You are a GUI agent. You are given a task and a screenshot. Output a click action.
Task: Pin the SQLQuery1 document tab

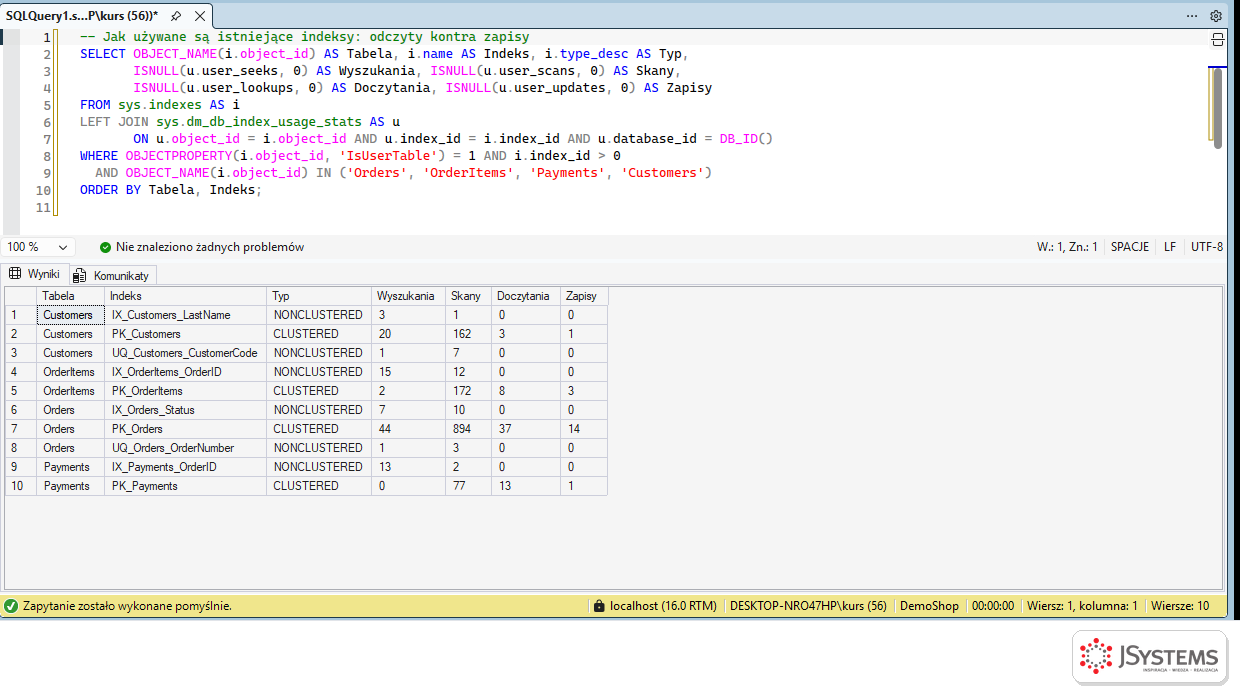tap(176, 16)
